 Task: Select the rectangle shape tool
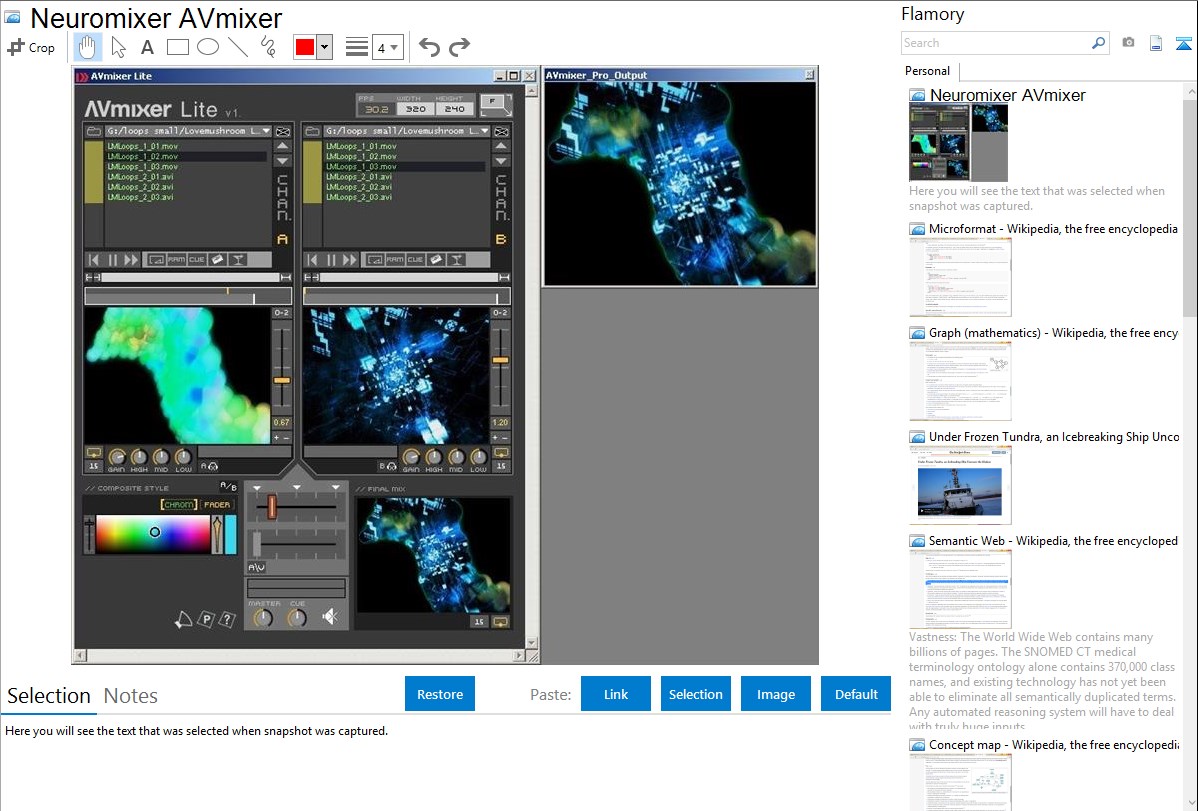coord(177,47)
